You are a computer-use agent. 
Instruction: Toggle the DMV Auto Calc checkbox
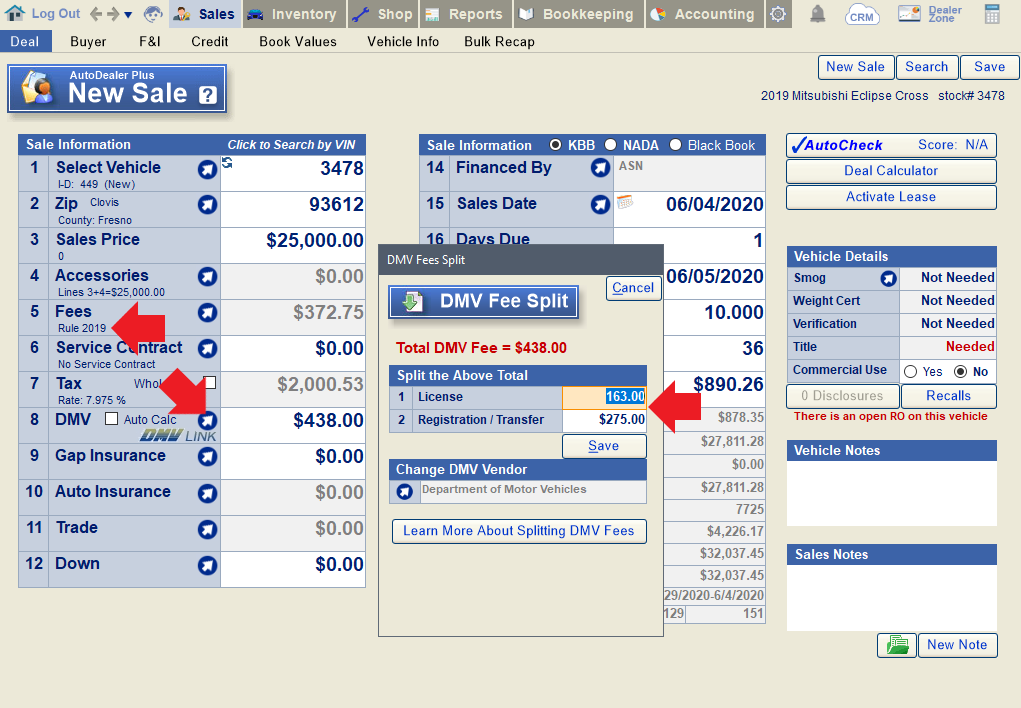(x=111, y=419)
